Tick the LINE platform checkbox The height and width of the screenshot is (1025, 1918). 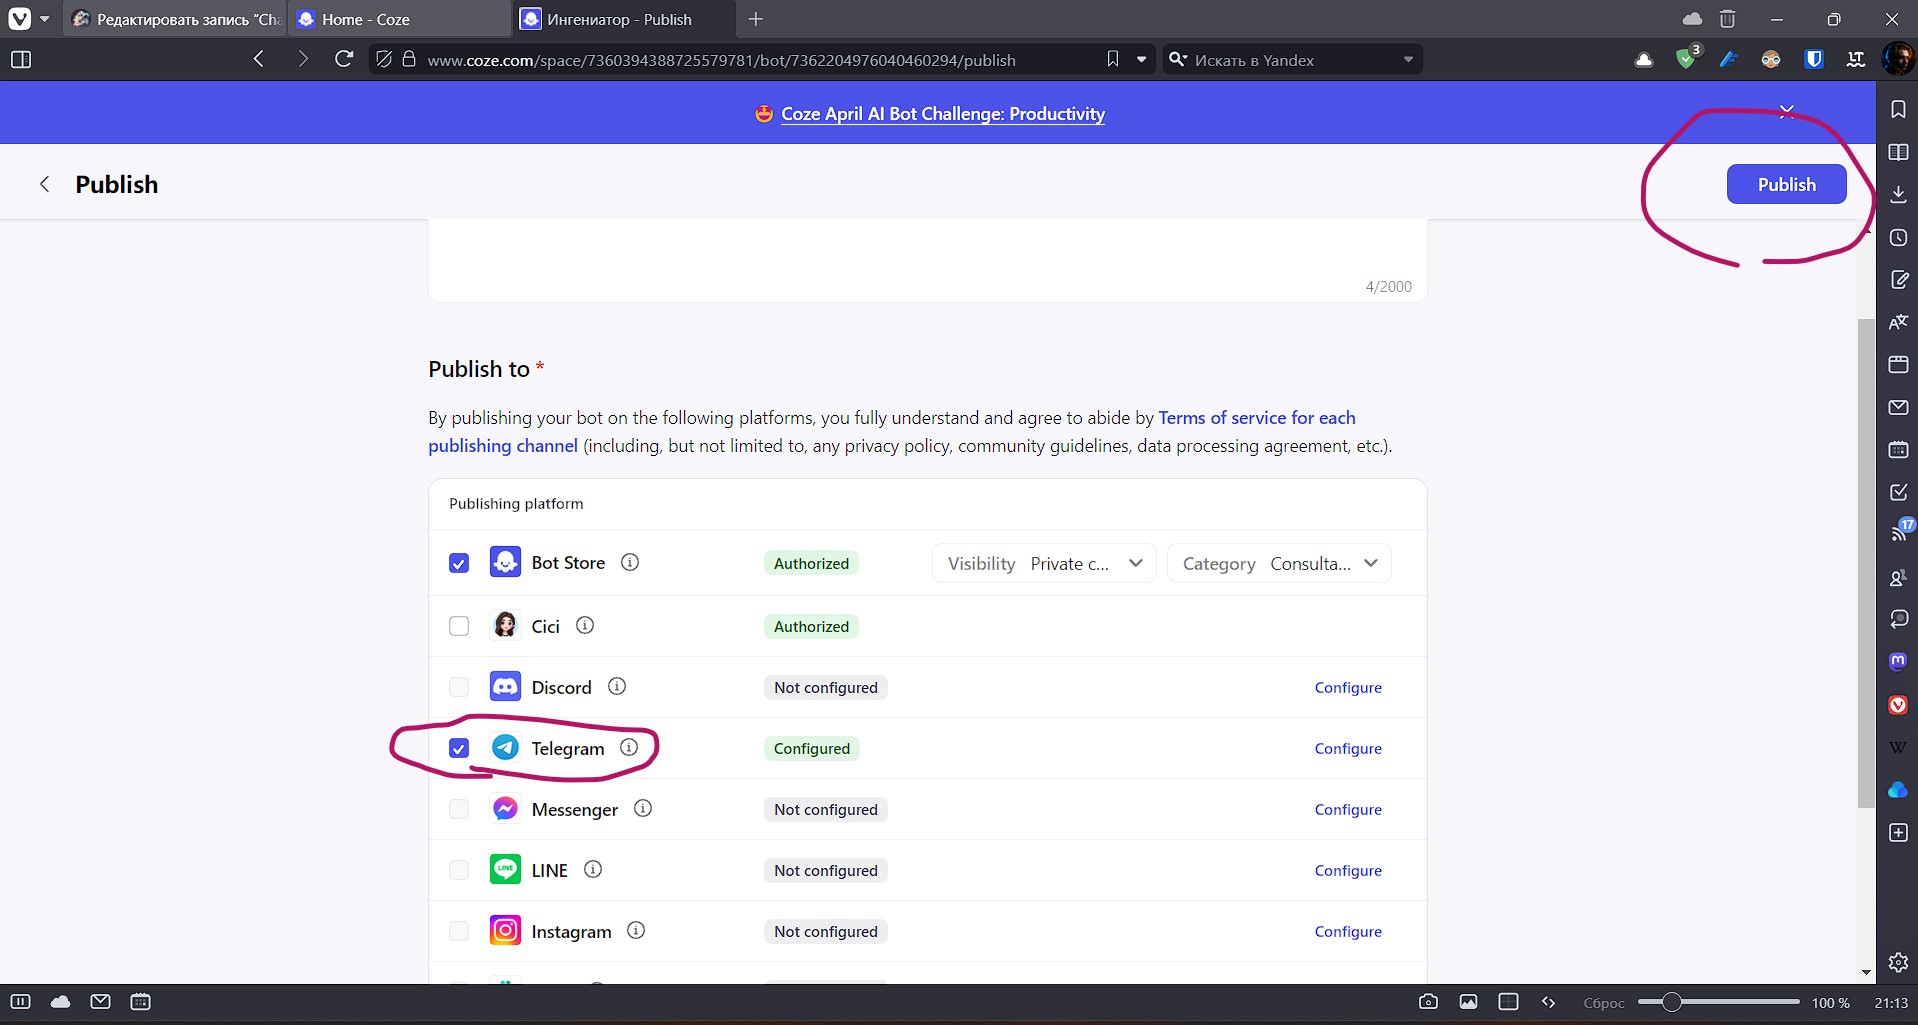pos(459,870)
